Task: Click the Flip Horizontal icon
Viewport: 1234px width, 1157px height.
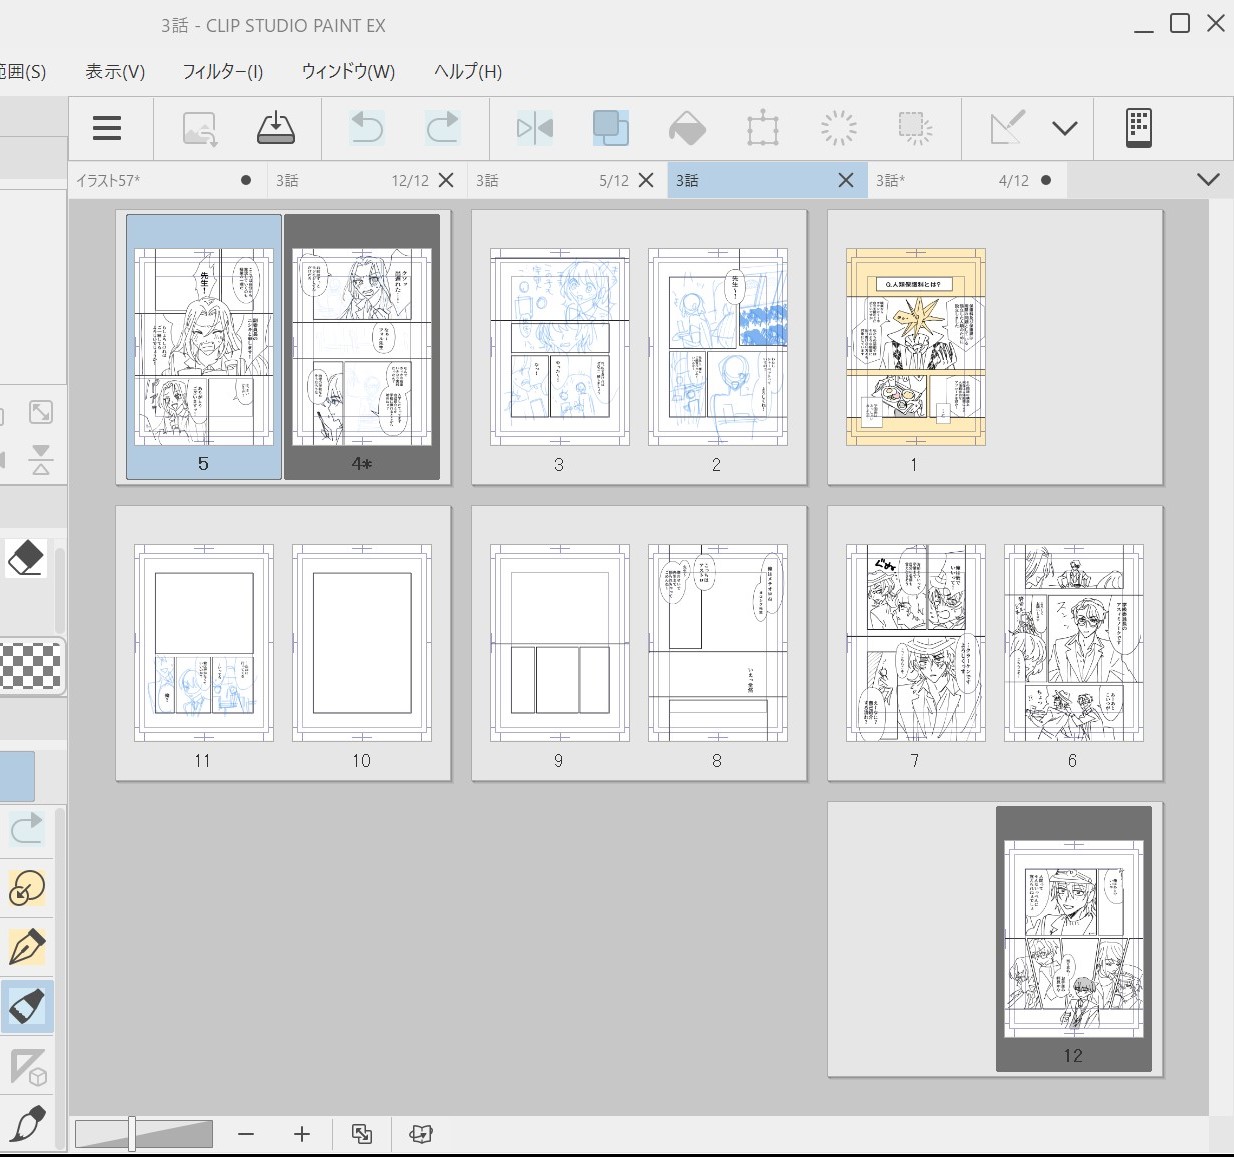Action: pyautogui.click(x=535, y=128)
